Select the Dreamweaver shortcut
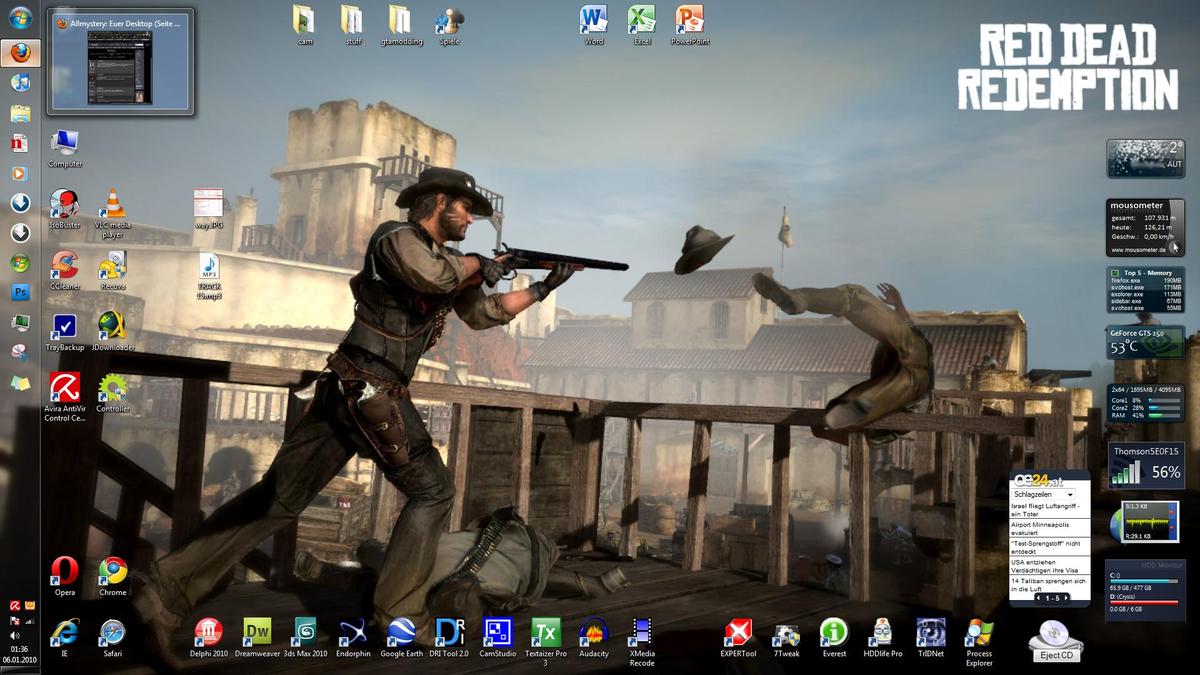The width and height of the screenshot is (1200, 675). (257, 638)
